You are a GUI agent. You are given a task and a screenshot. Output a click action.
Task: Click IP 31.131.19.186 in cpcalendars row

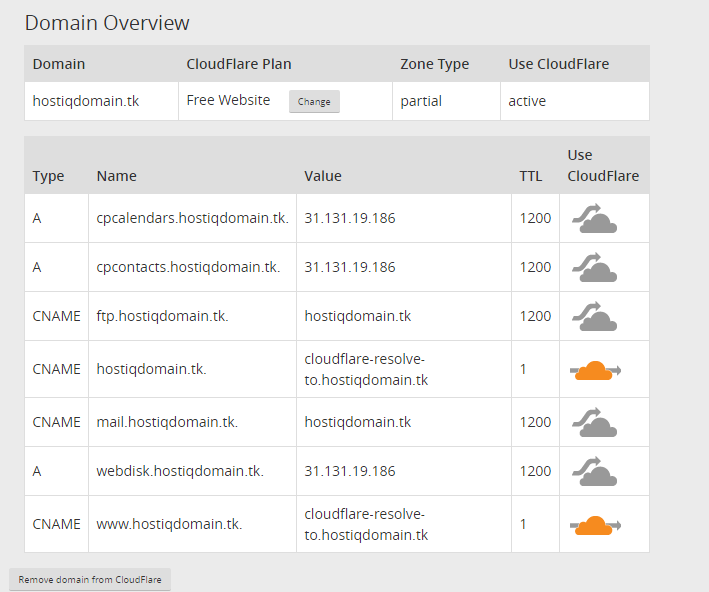[x=350, y=218]
